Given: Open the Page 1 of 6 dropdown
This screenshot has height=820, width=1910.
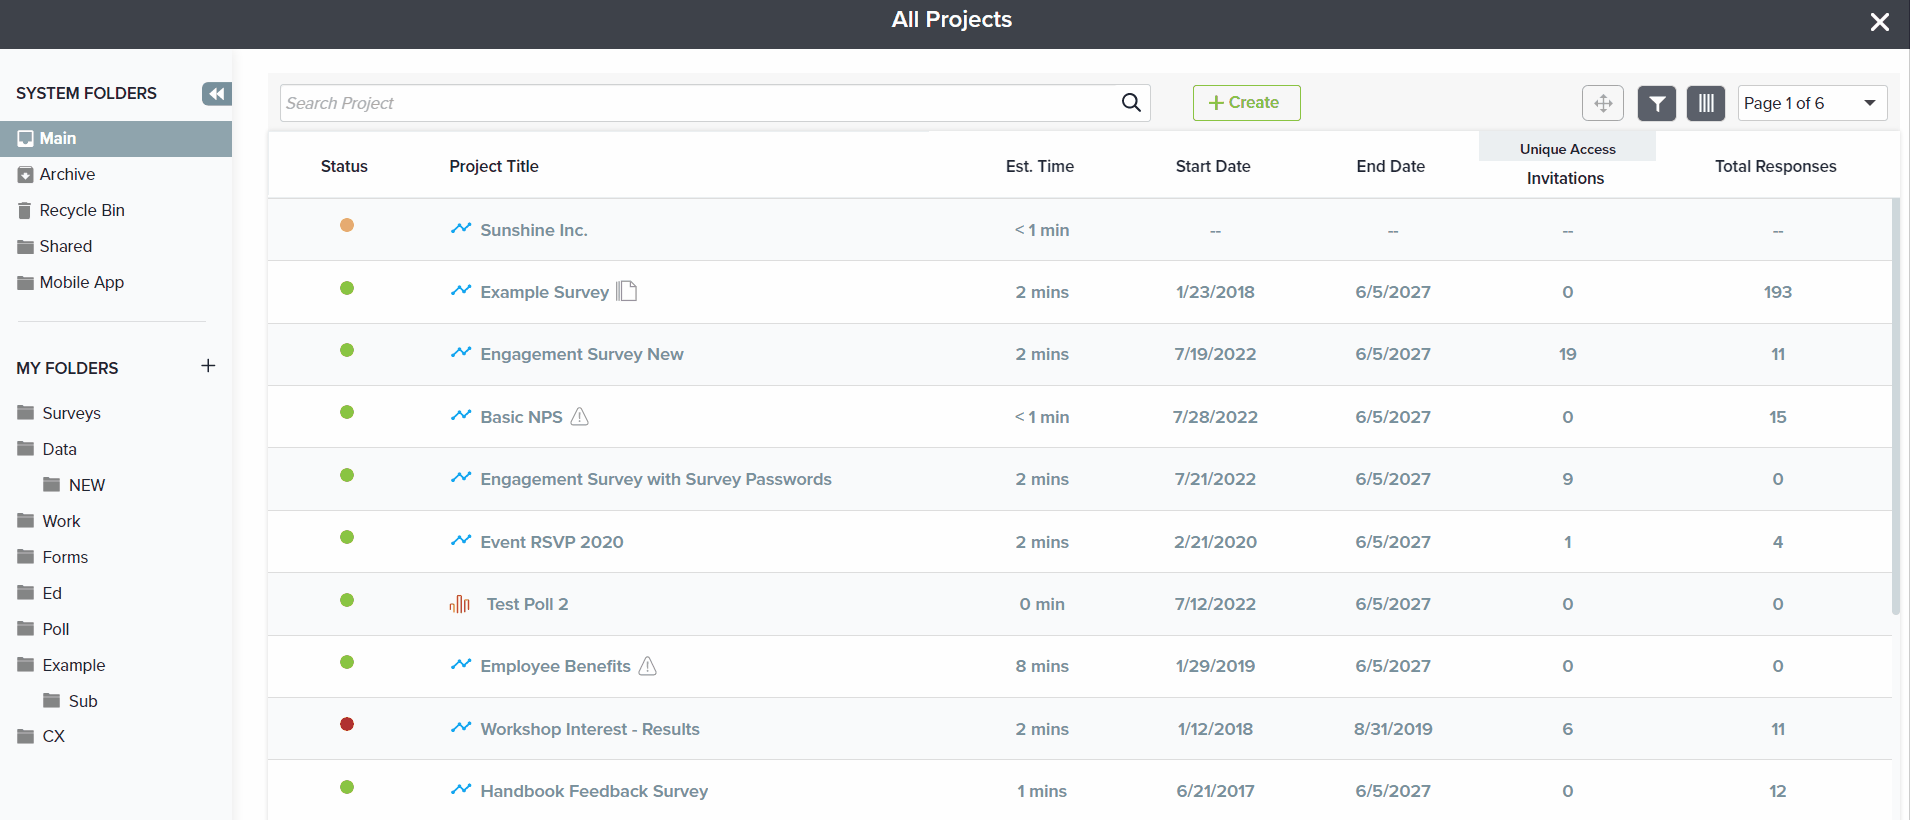Looking at the screenshot, I should pyautogui.click(x=1811, y=103).
